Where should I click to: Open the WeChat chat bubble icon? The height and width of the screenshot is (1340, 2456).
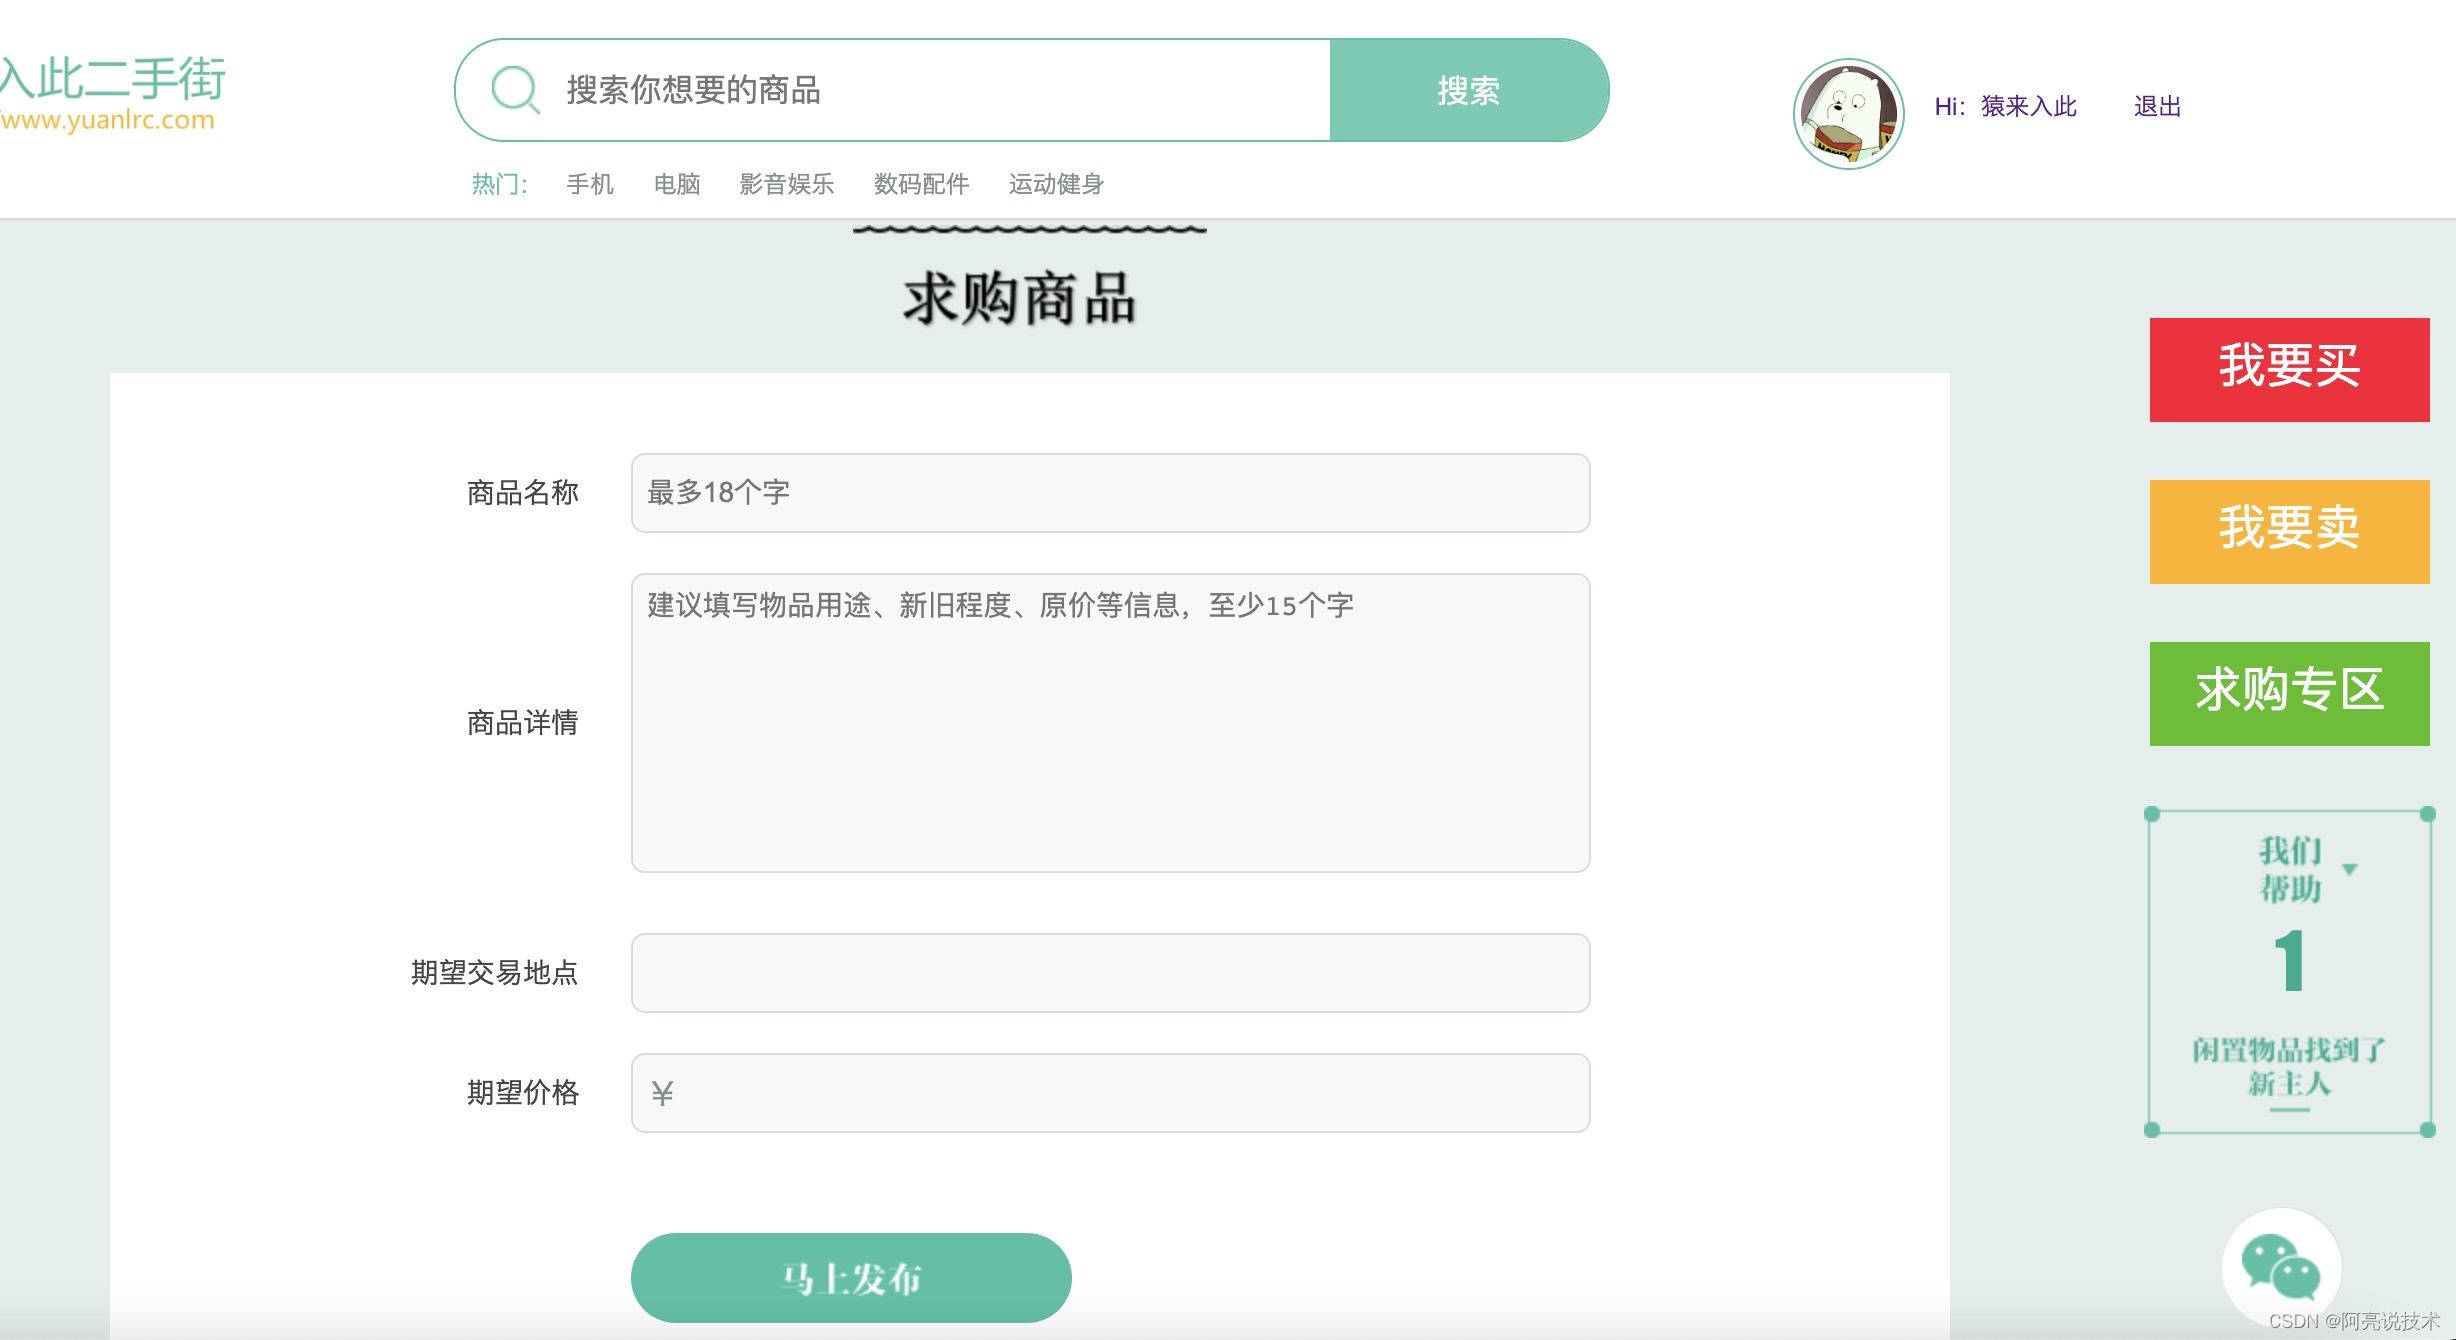coord(2280,1266)
